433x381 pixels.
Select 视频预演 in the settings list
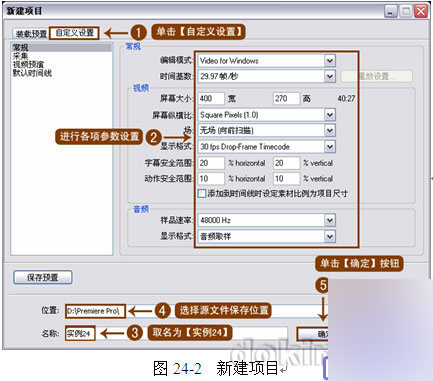click(28, 64)
